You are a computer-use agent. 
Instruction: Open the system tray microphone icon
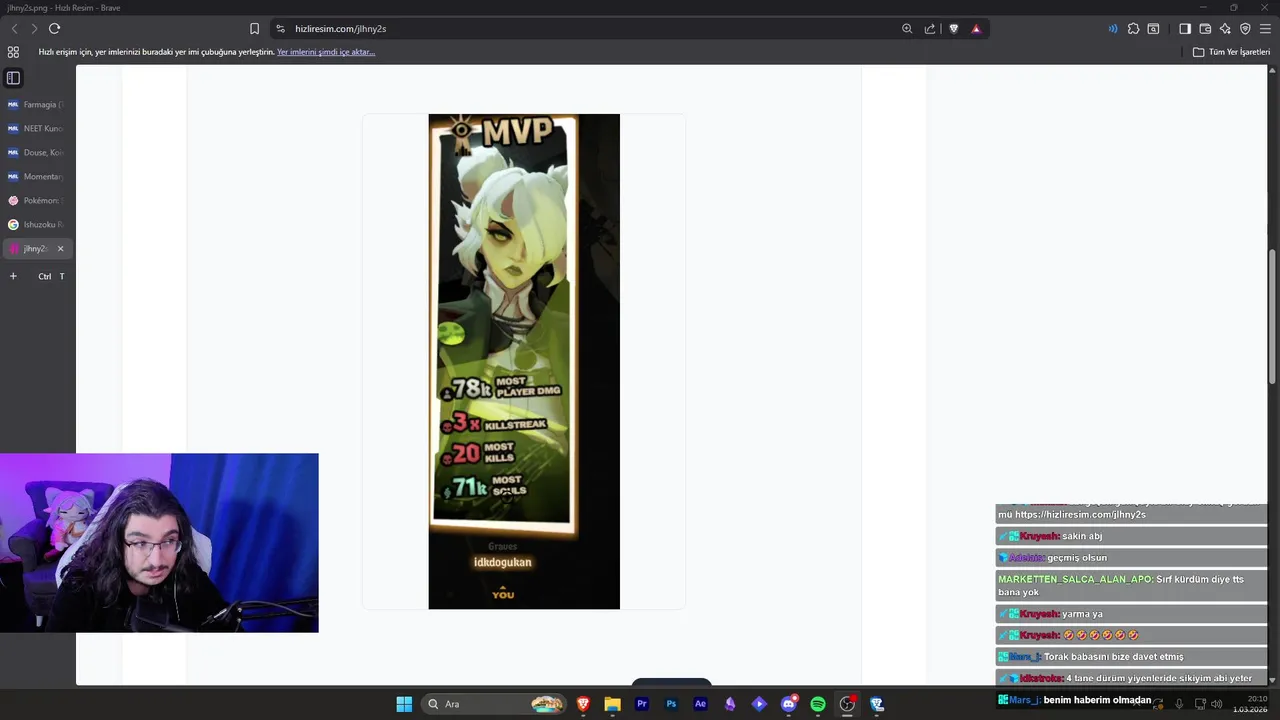click(x=1179, y=704)
